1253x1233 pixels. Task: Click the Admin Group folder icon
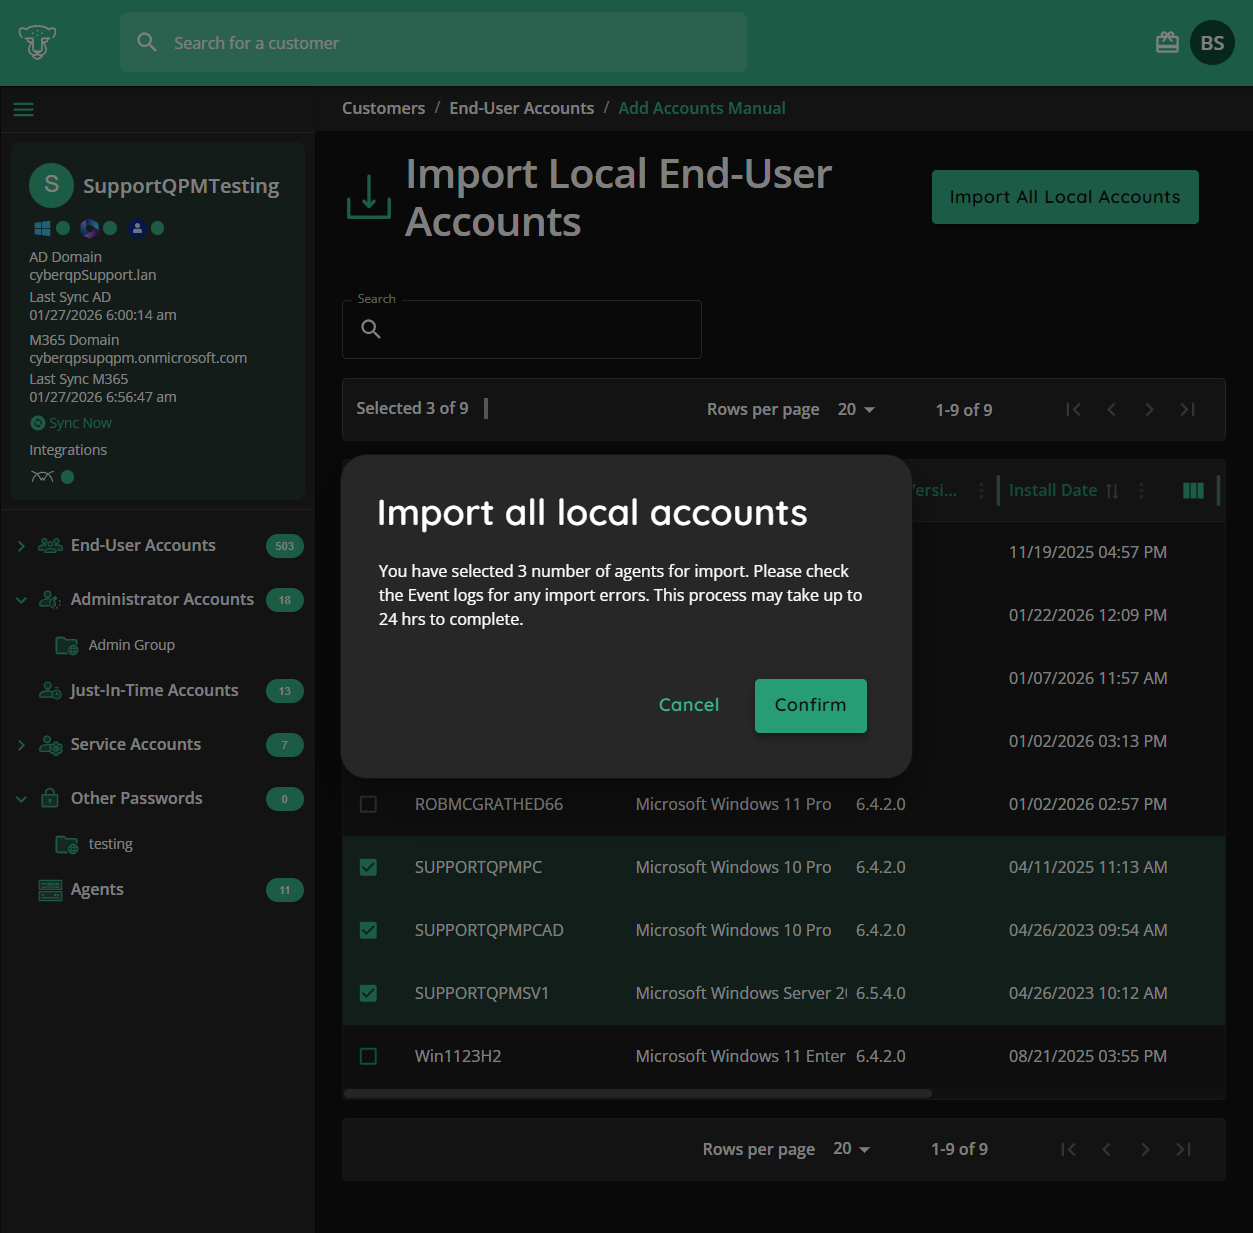point(67,645)
